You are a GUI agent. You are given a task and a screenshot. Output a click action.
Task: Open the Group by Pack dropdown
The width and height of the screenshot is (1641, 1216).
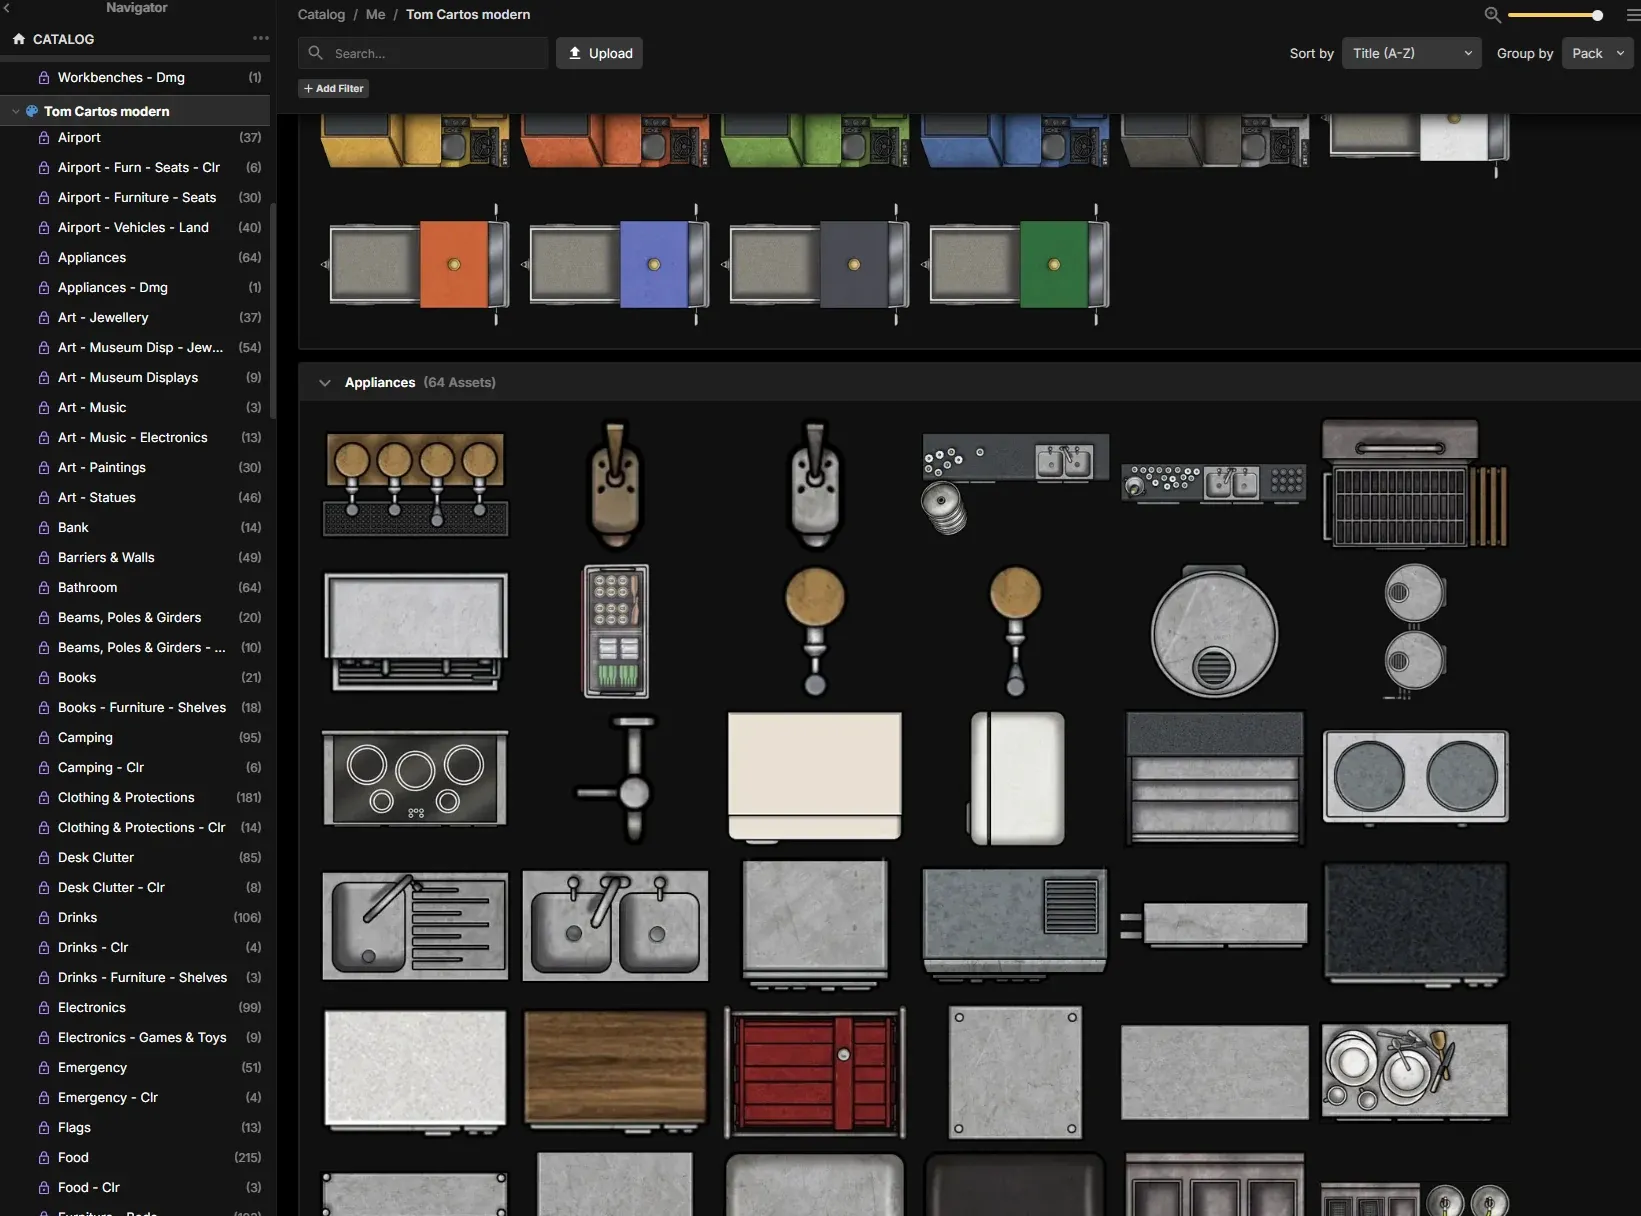[x=1597, y=53]
